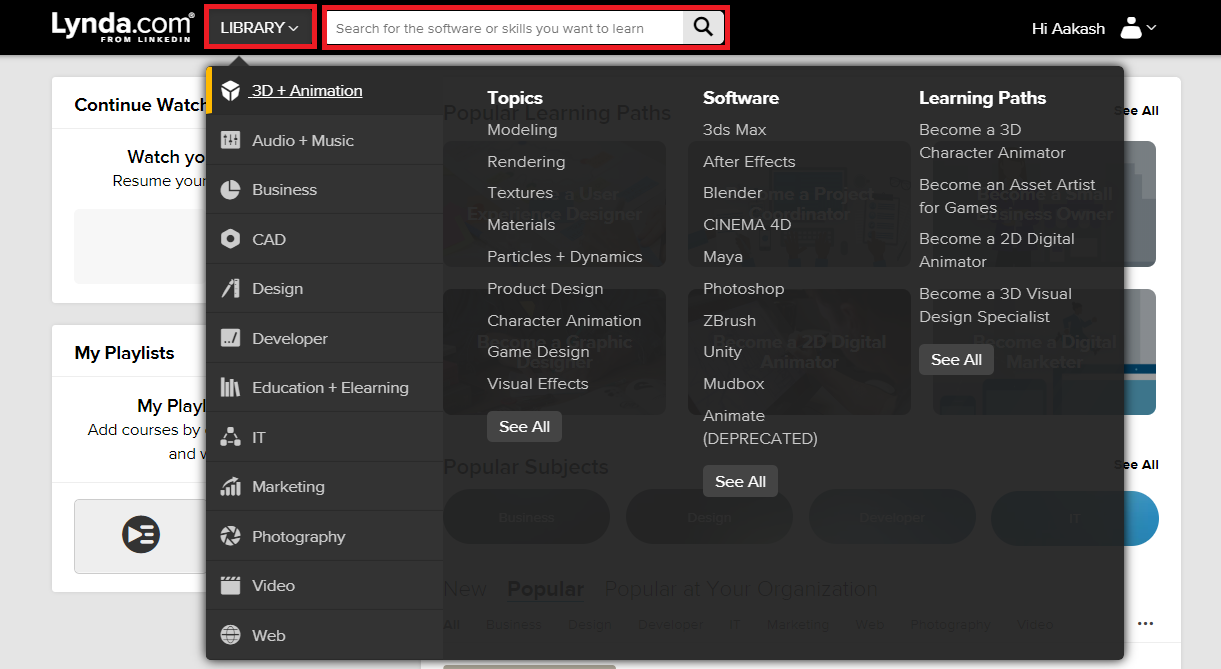Open the LIBRARY dropdown menu

tap(260, 28)
